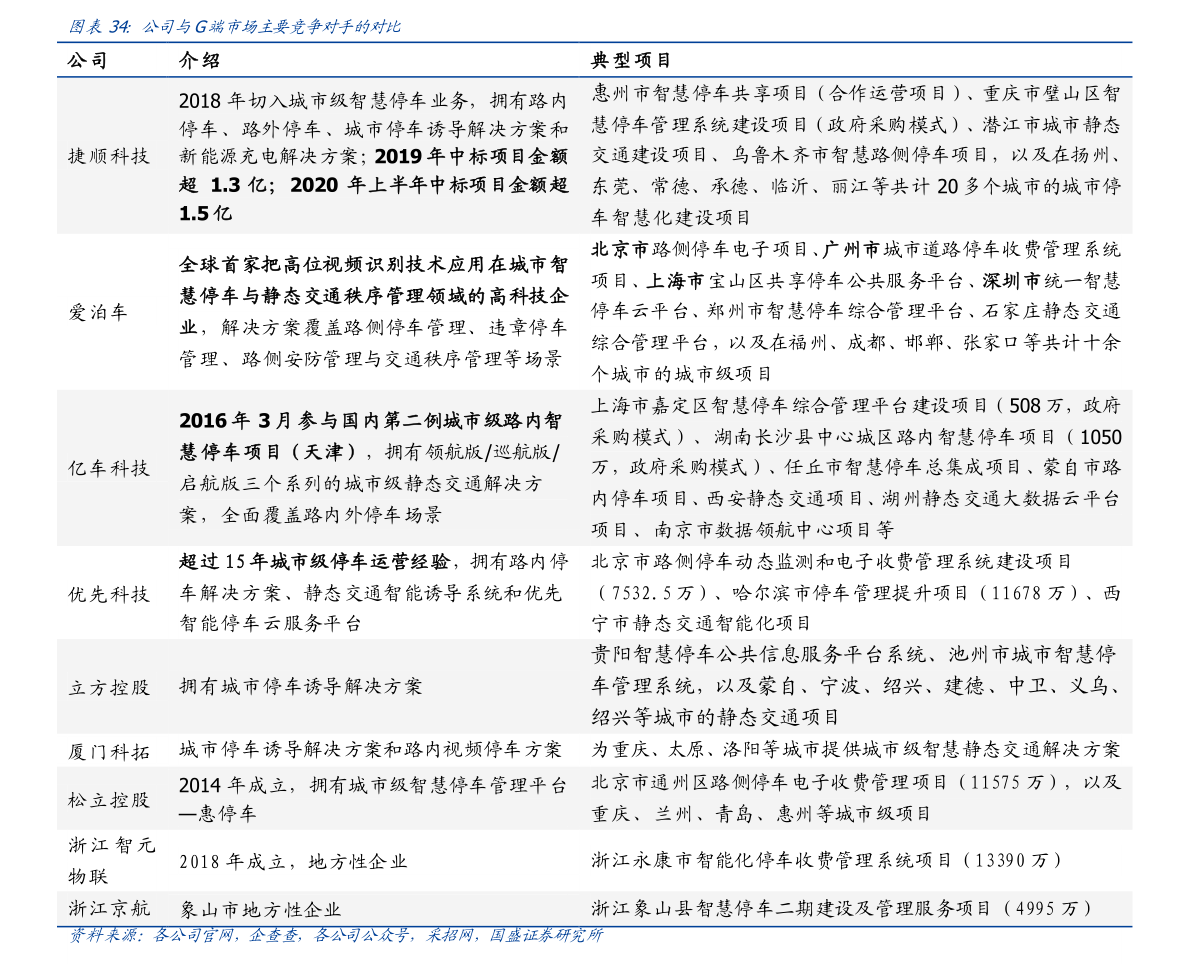Viewport: 1191px width, 964px height.
Task: Click the 象山市地方性企业 introduction text
Action: click(x=260, y=910)
